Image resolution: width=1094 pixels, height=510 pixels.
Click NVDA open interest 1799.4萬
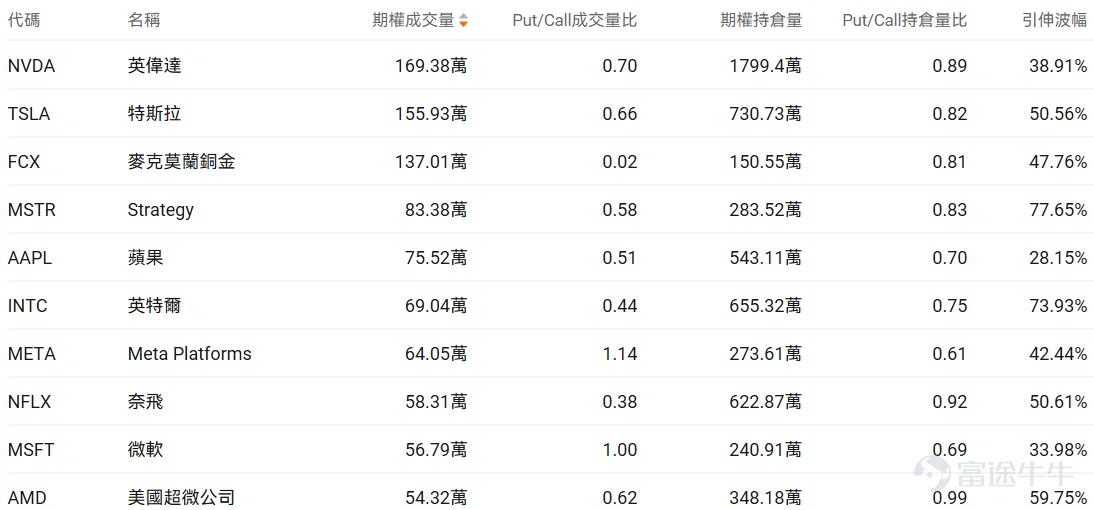click(766, 66)
